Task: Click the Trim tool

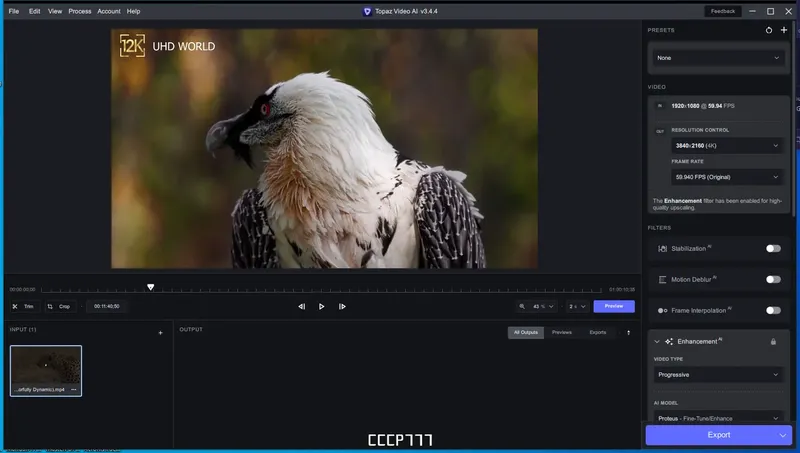Action: pos(23,306)
